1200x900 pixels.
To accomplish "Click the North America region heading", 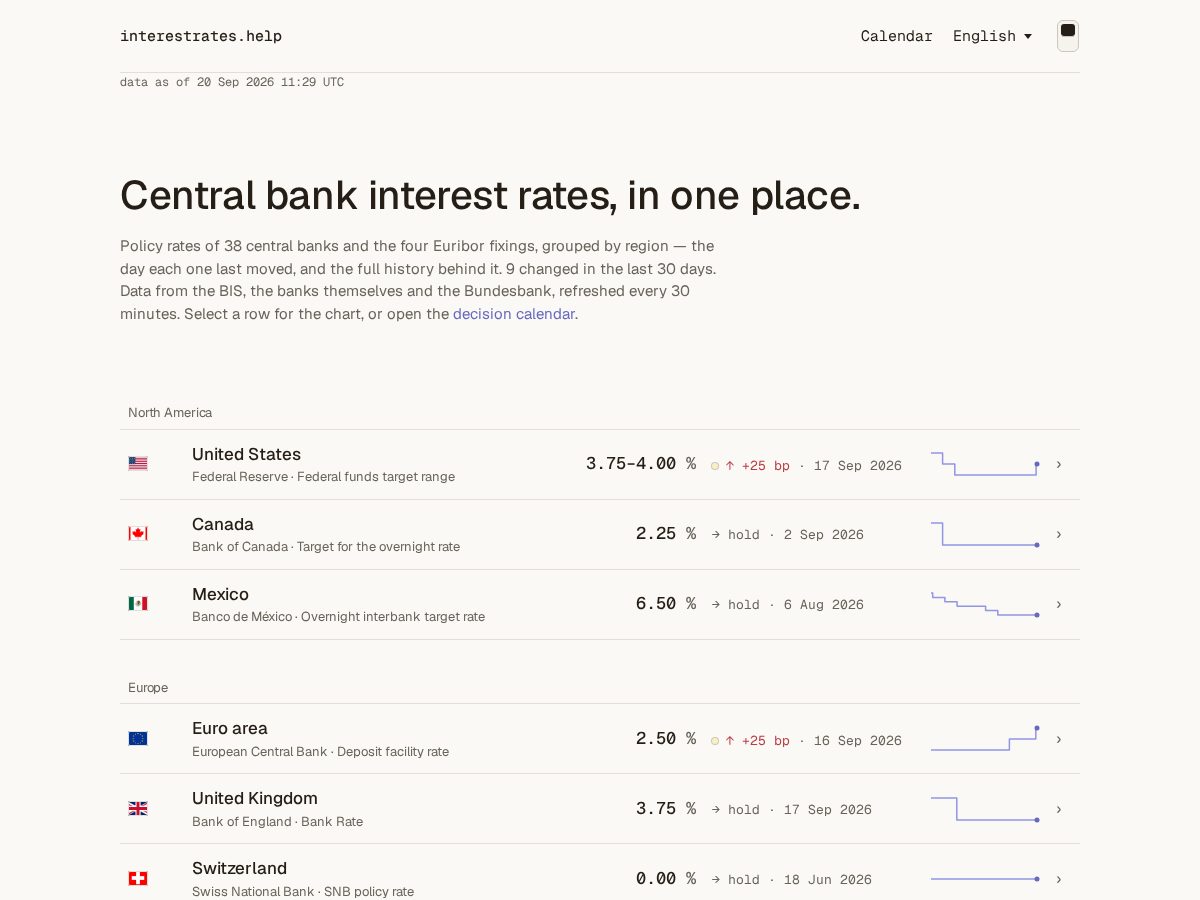I will tap(170, 413).
